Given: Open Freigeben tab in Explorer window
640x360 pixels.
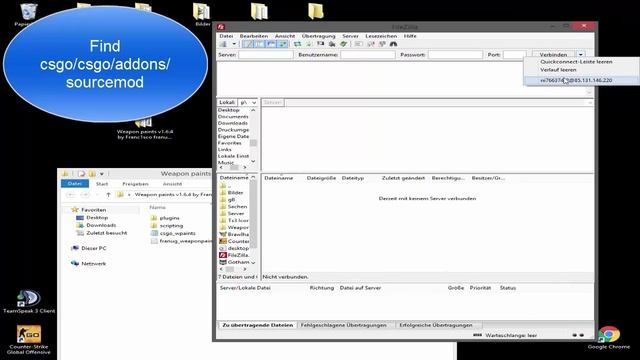Looking at the screenshot, I should tap(135, 184).
